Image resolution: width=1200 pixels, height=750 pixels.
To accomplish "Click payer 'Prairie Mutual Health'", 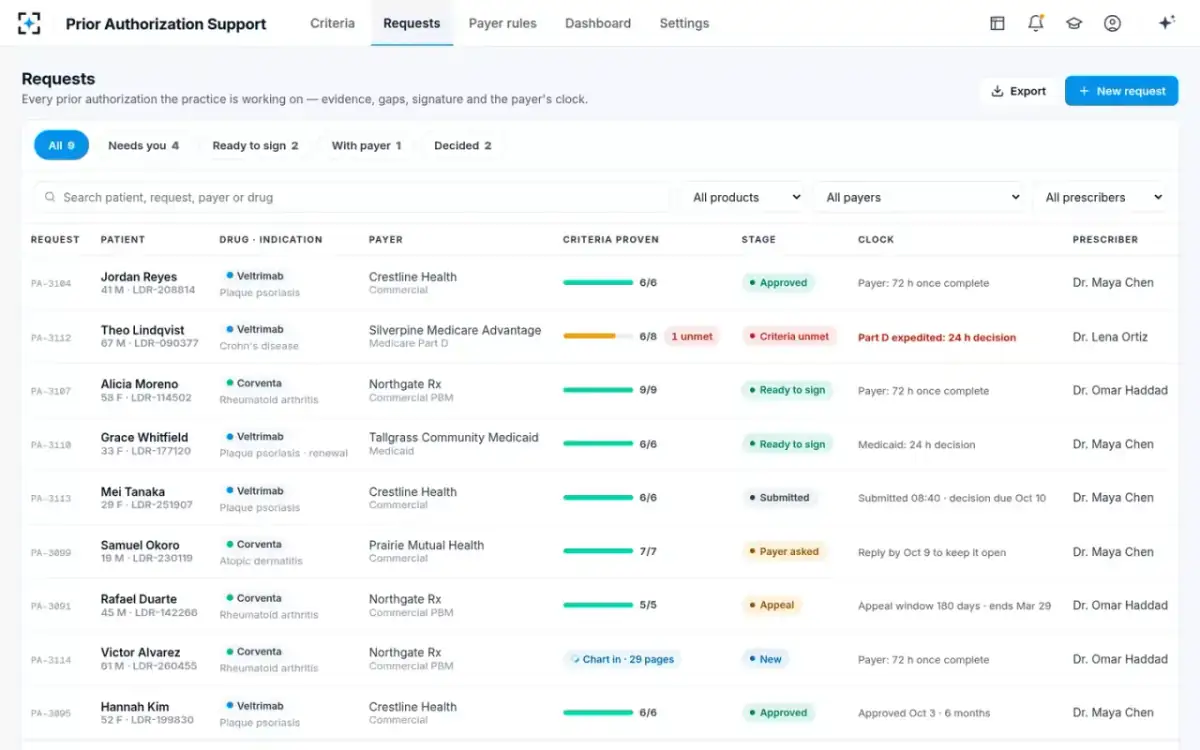I will [x=426, y=545].
